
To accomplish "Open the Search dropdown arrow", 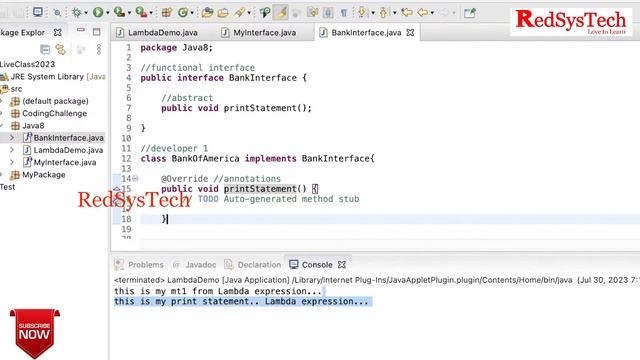I will (x=249, y=13).
